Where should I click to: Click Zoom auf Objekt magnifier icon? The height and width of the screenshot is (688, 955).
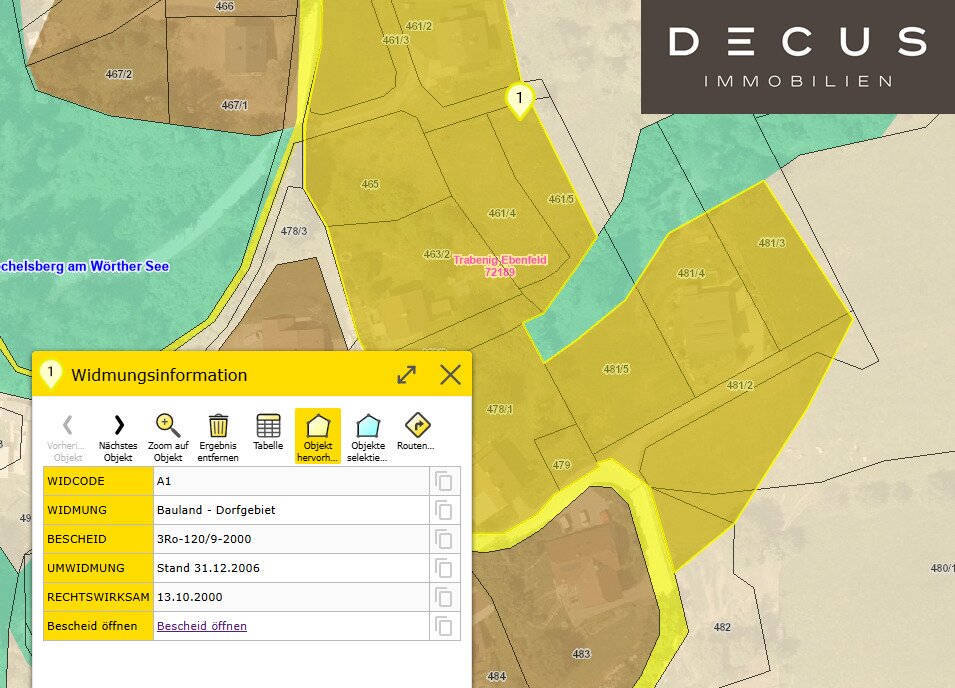click(168, 426)
